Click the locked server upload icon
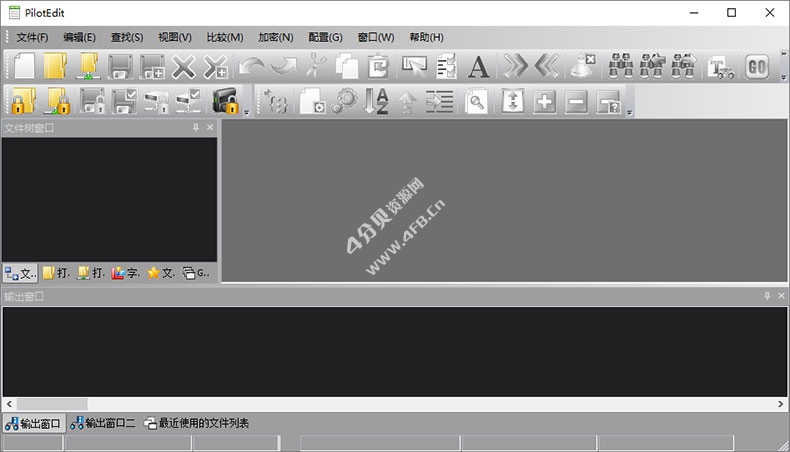790x452 pixels. (156, 102)
